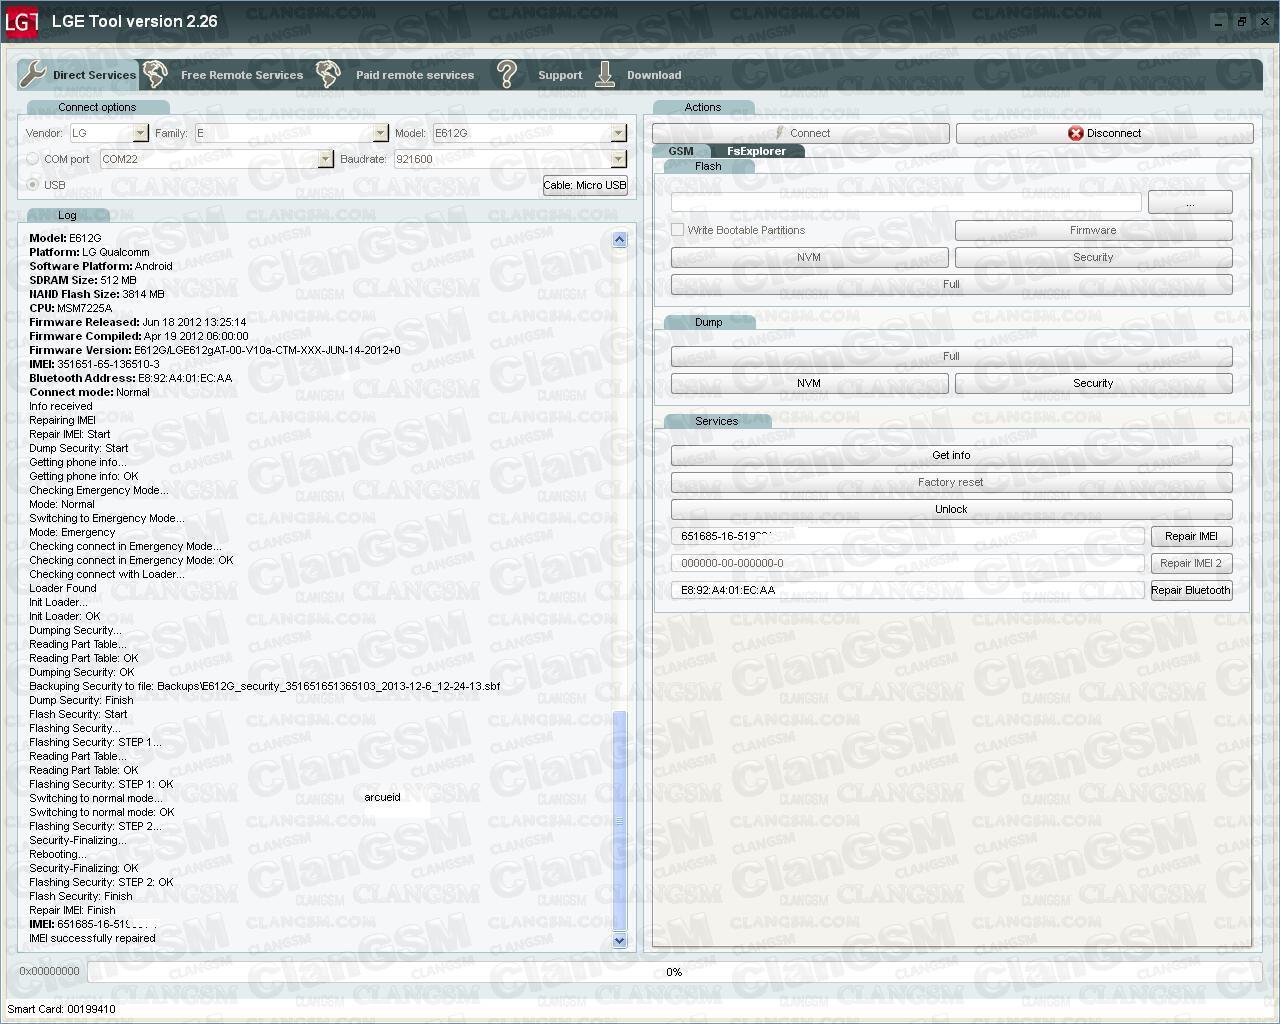
Task: Click log line "CPU: MSM7225A"
Action: [x=70, y=308]
